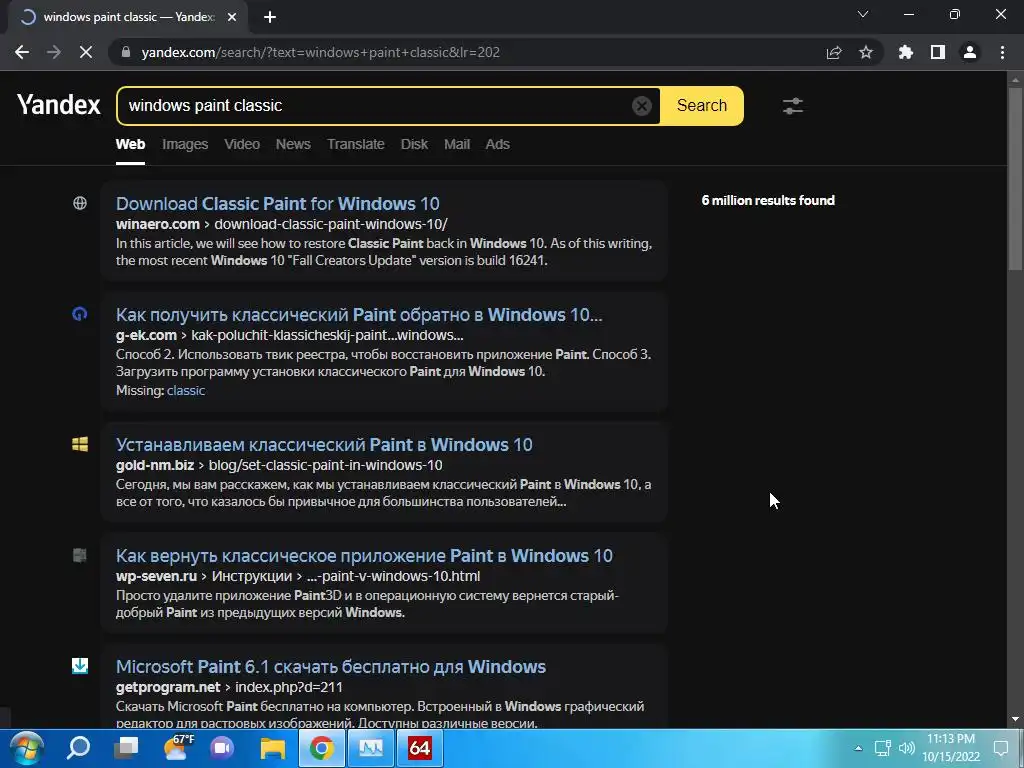Viewport: 1024px width, 768px height.
Task: Open the notification center icon
Action: (x=1001, y=748)
